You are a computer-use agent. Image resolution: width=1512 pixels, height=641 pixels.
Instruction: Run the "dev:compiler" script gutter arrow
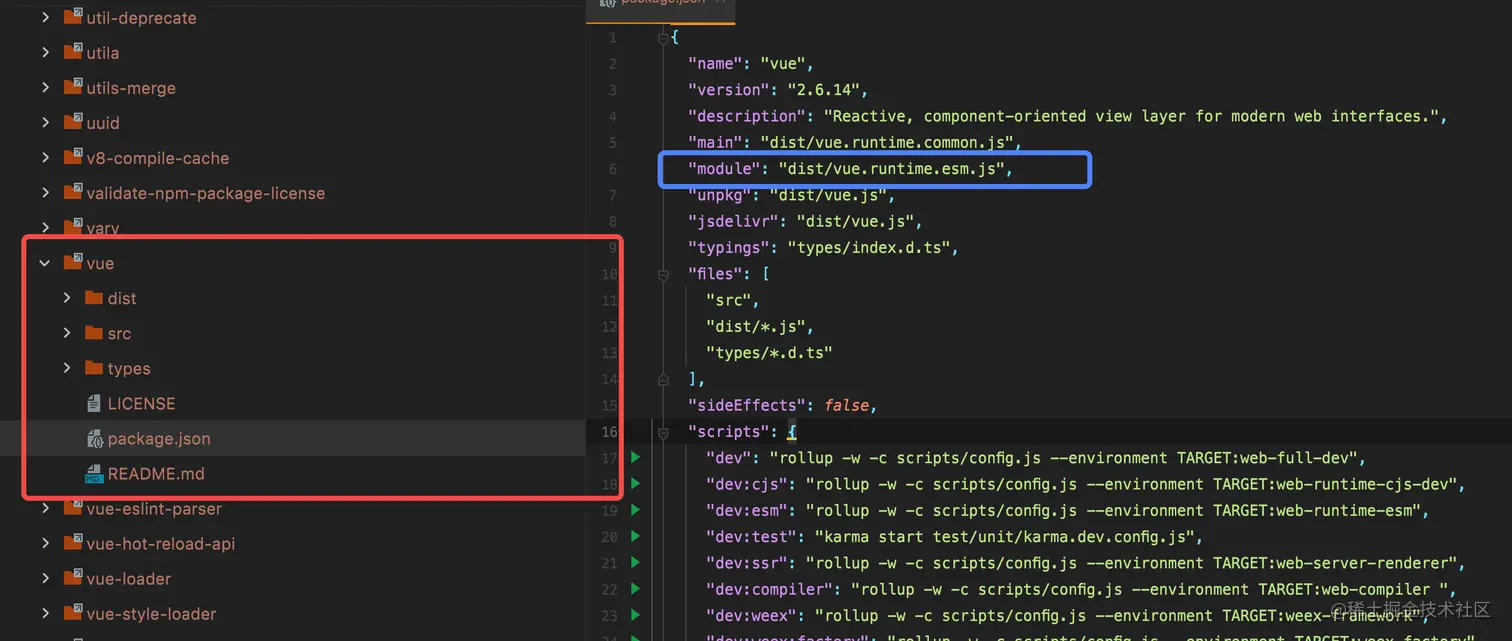634,589
